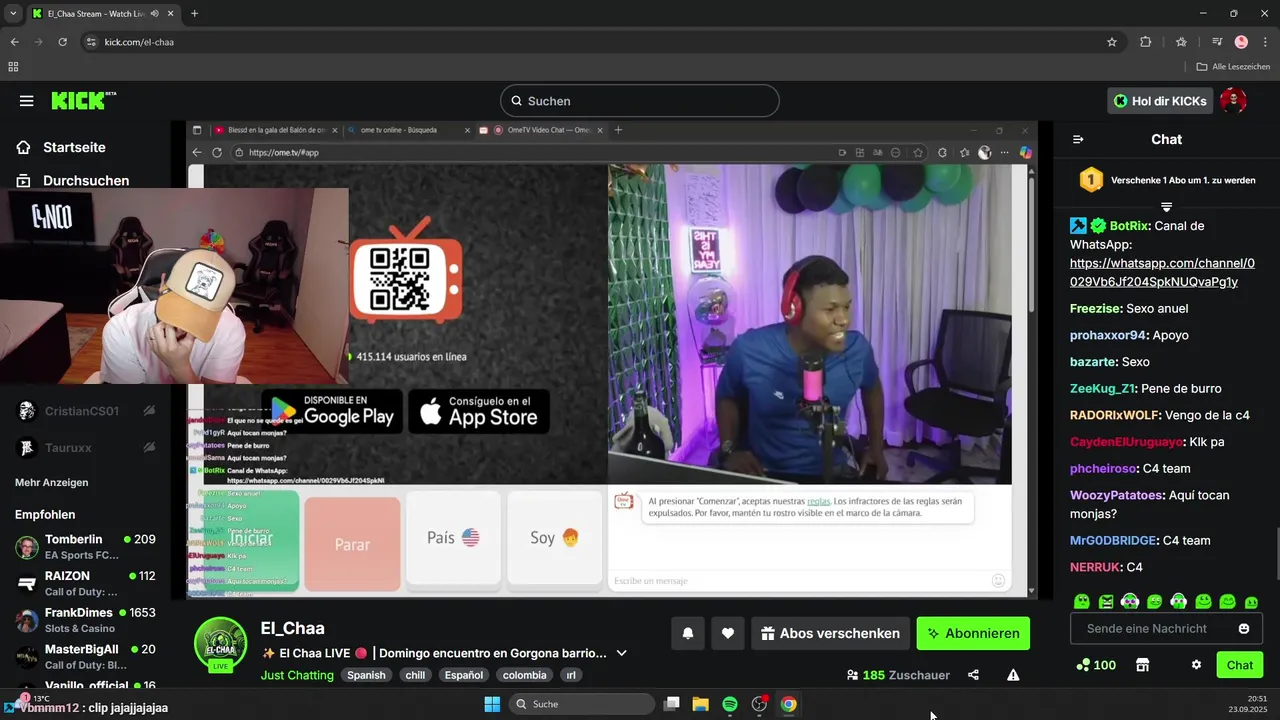Toggle notifications bell for El_Chaa
Image resolution: width=1280 pixels, height=720 pixels.
pos(688,633)
